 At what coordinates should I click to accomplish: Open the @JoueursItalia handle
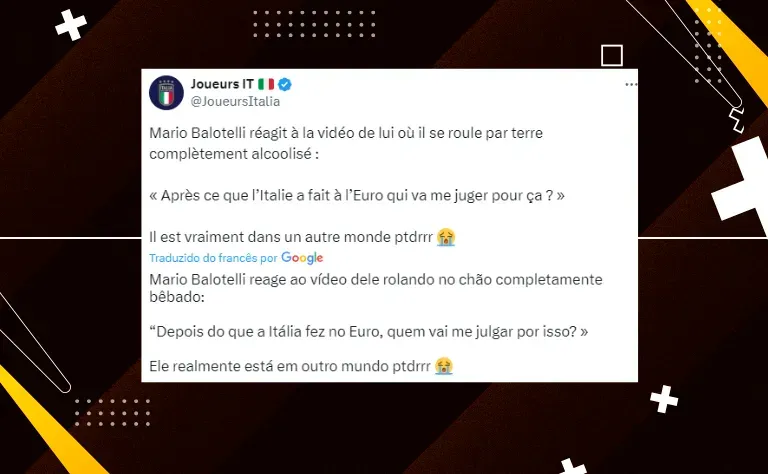click(x=235, y=101)
